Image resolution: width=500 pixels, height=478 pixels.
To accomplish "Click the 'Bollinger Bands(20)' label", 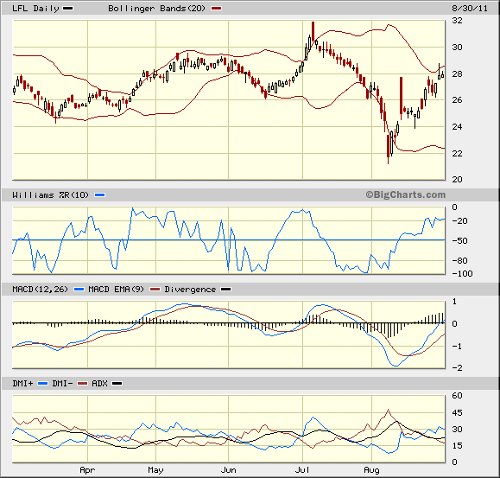I will [x=157, y=8].
